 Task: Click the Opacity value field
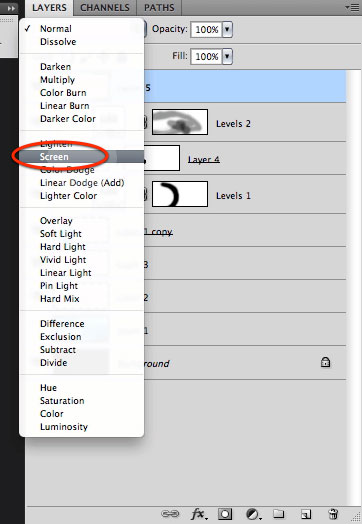(207, 29)
